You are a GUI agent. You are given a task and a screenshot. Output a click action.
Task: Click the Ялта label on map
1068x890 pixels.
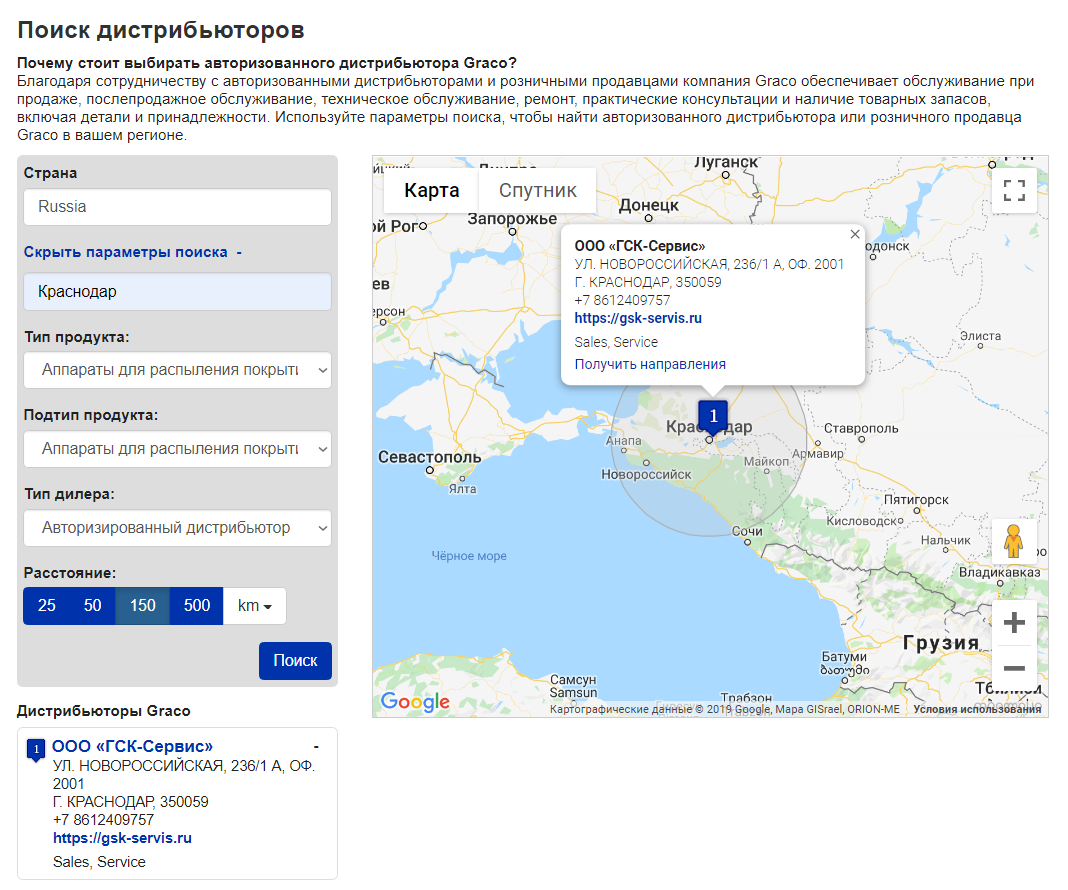point(462,488)
